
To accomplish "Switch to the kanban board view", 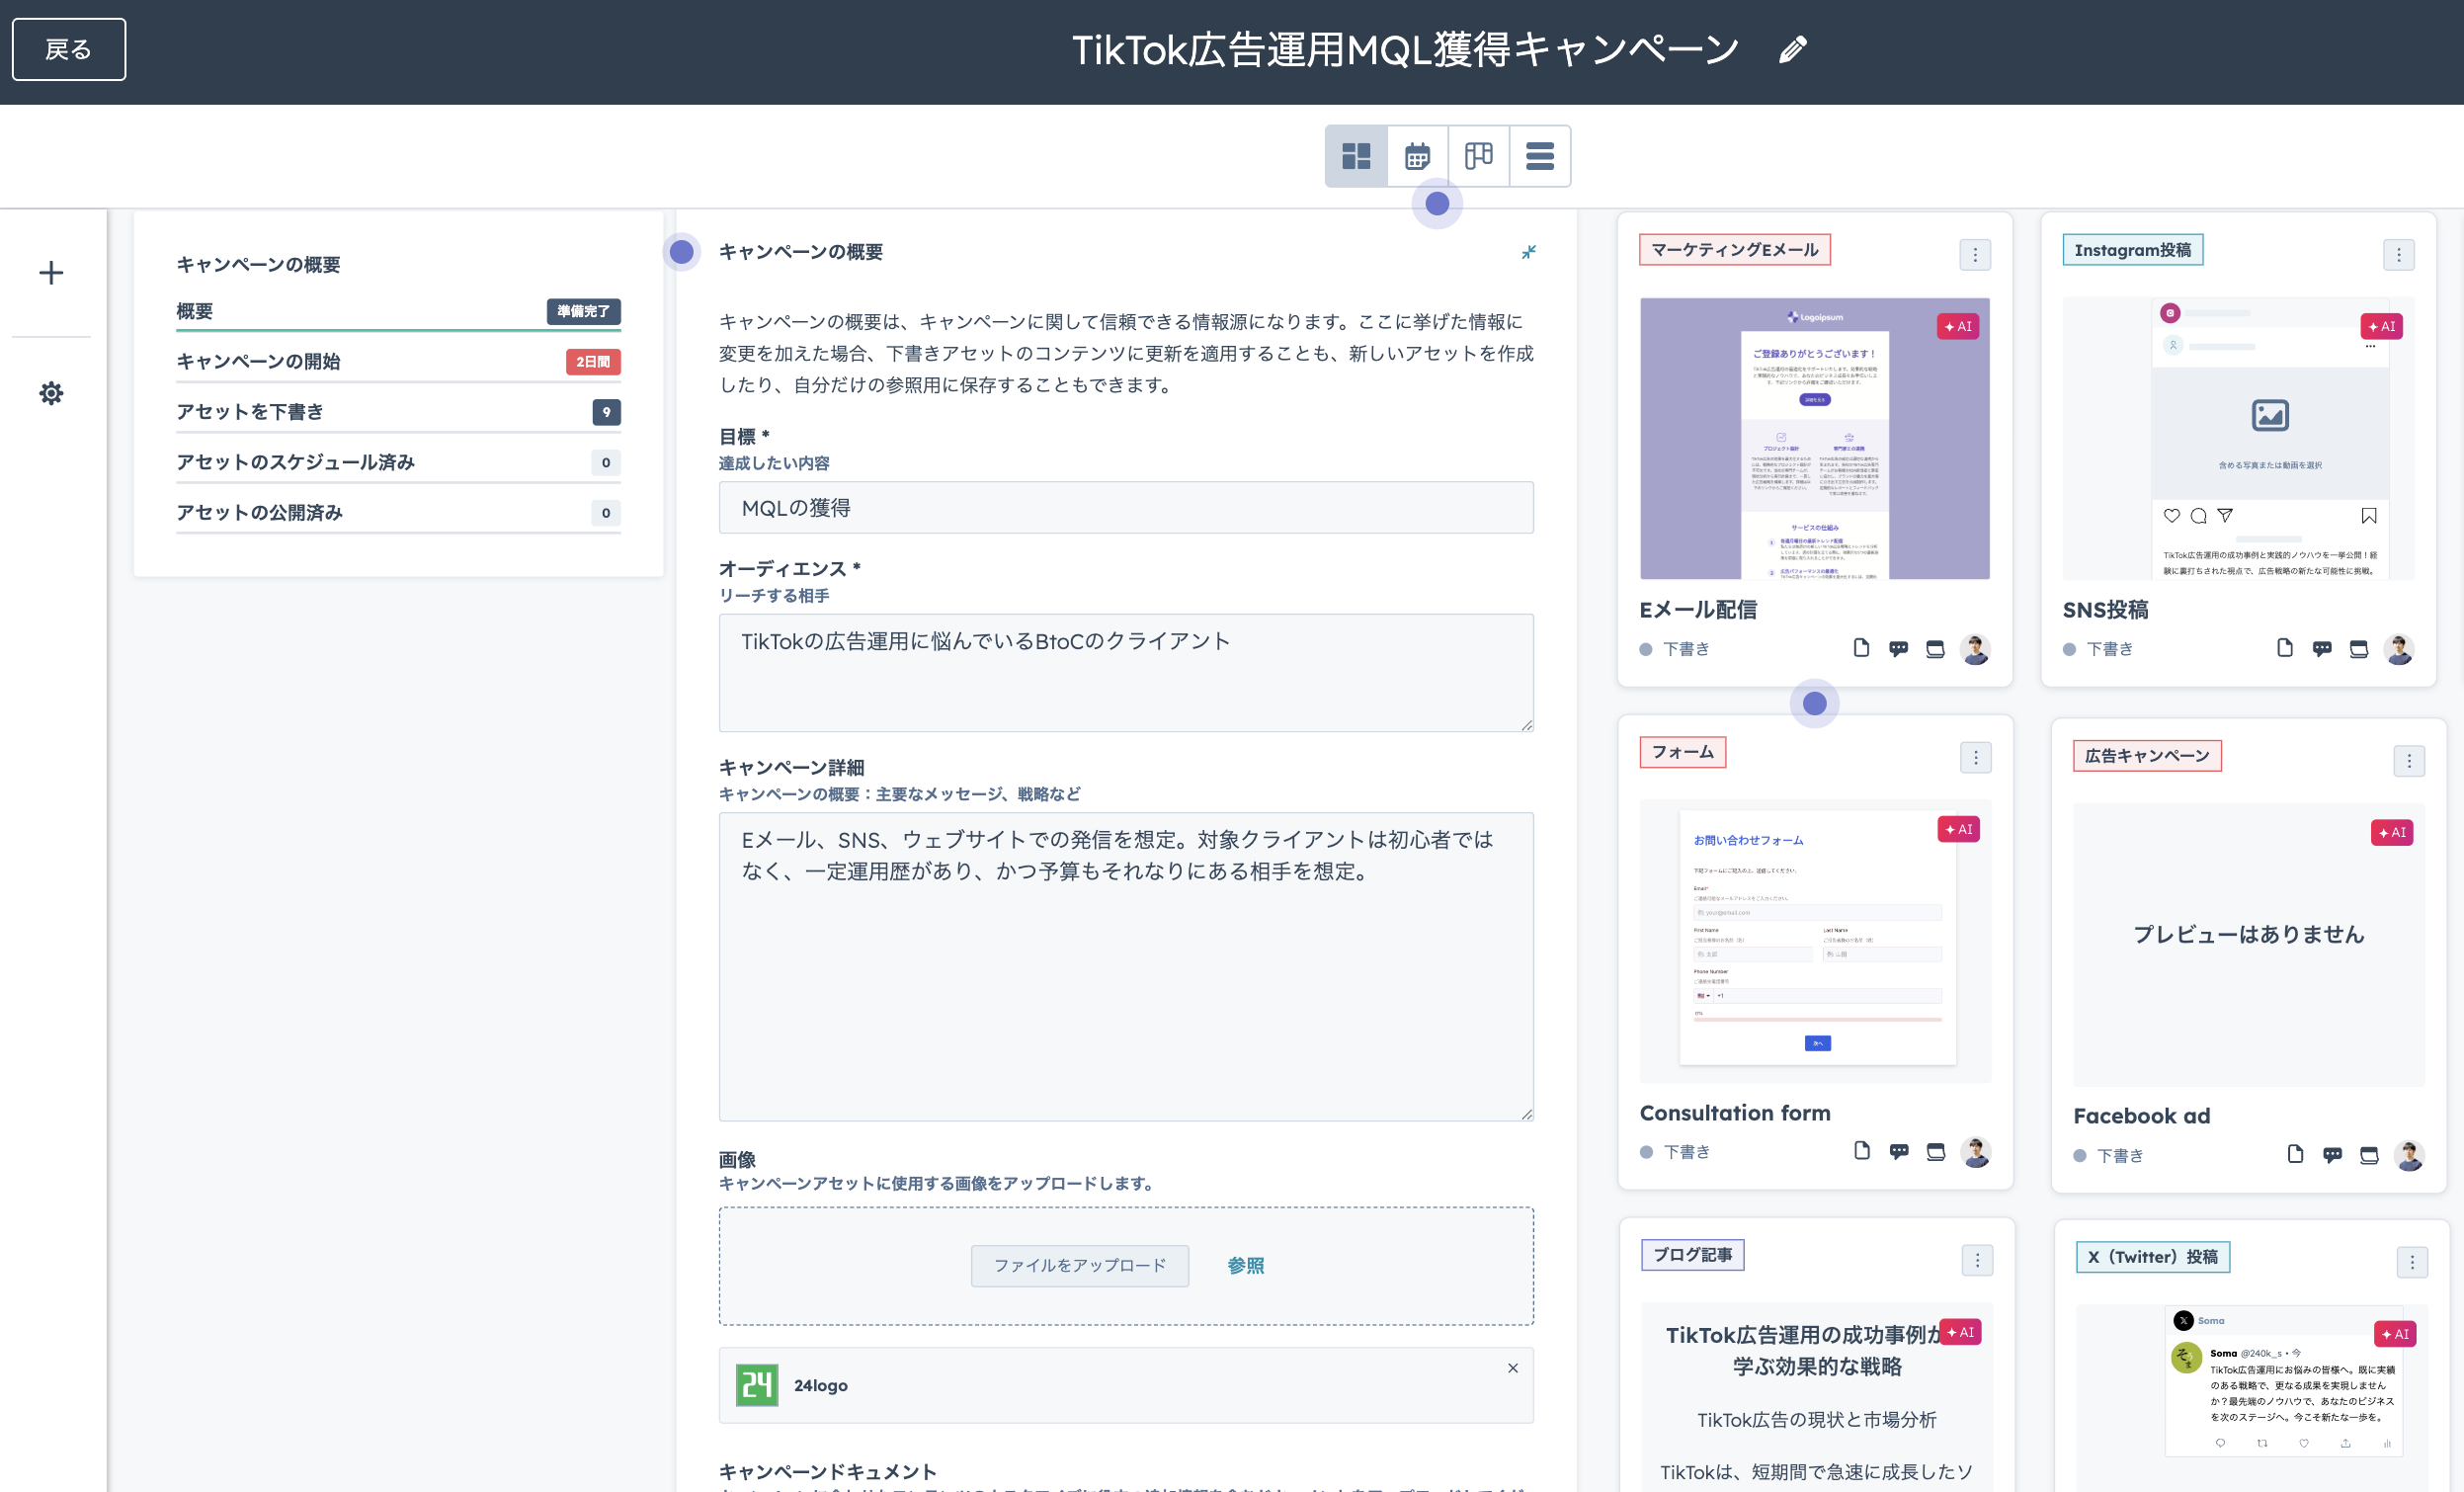I will tap(1478, 155).
